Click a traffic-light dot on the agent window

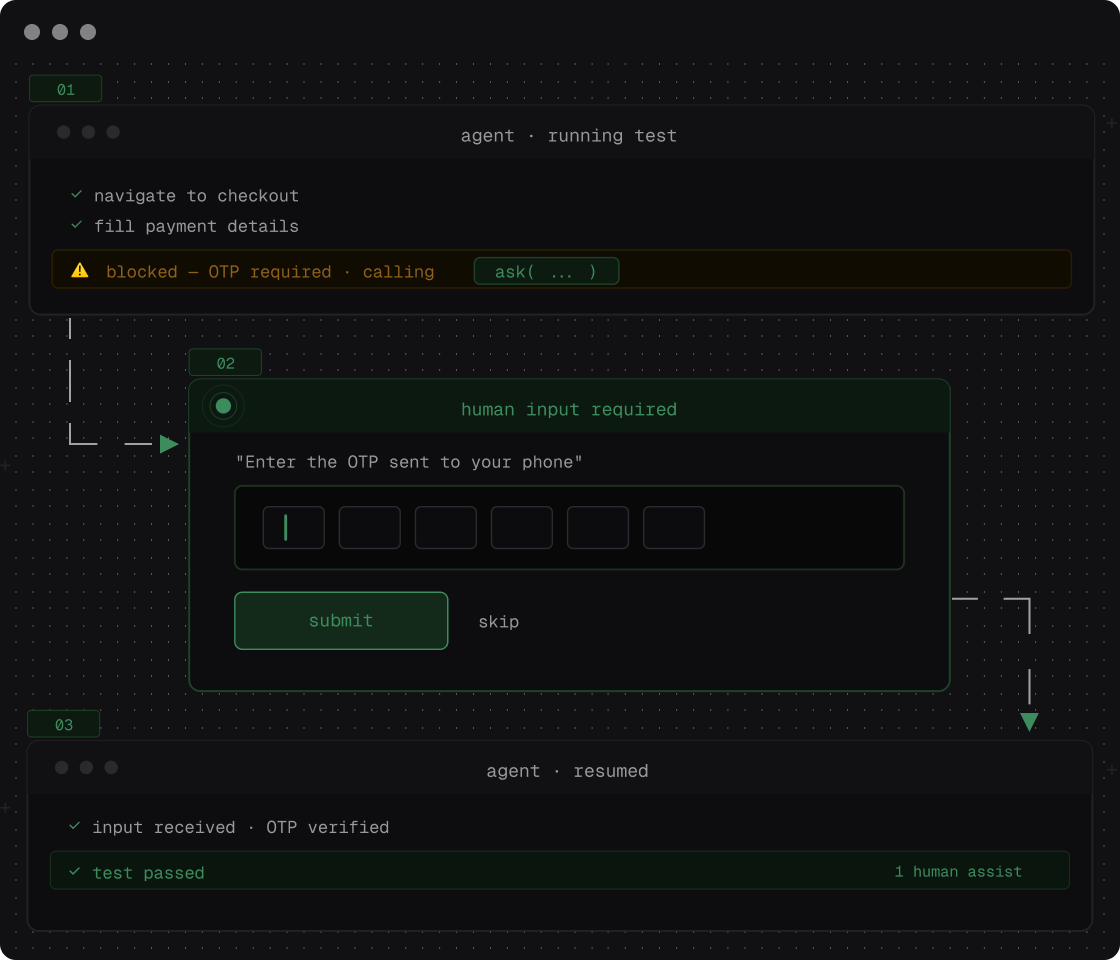click(62, 131)
